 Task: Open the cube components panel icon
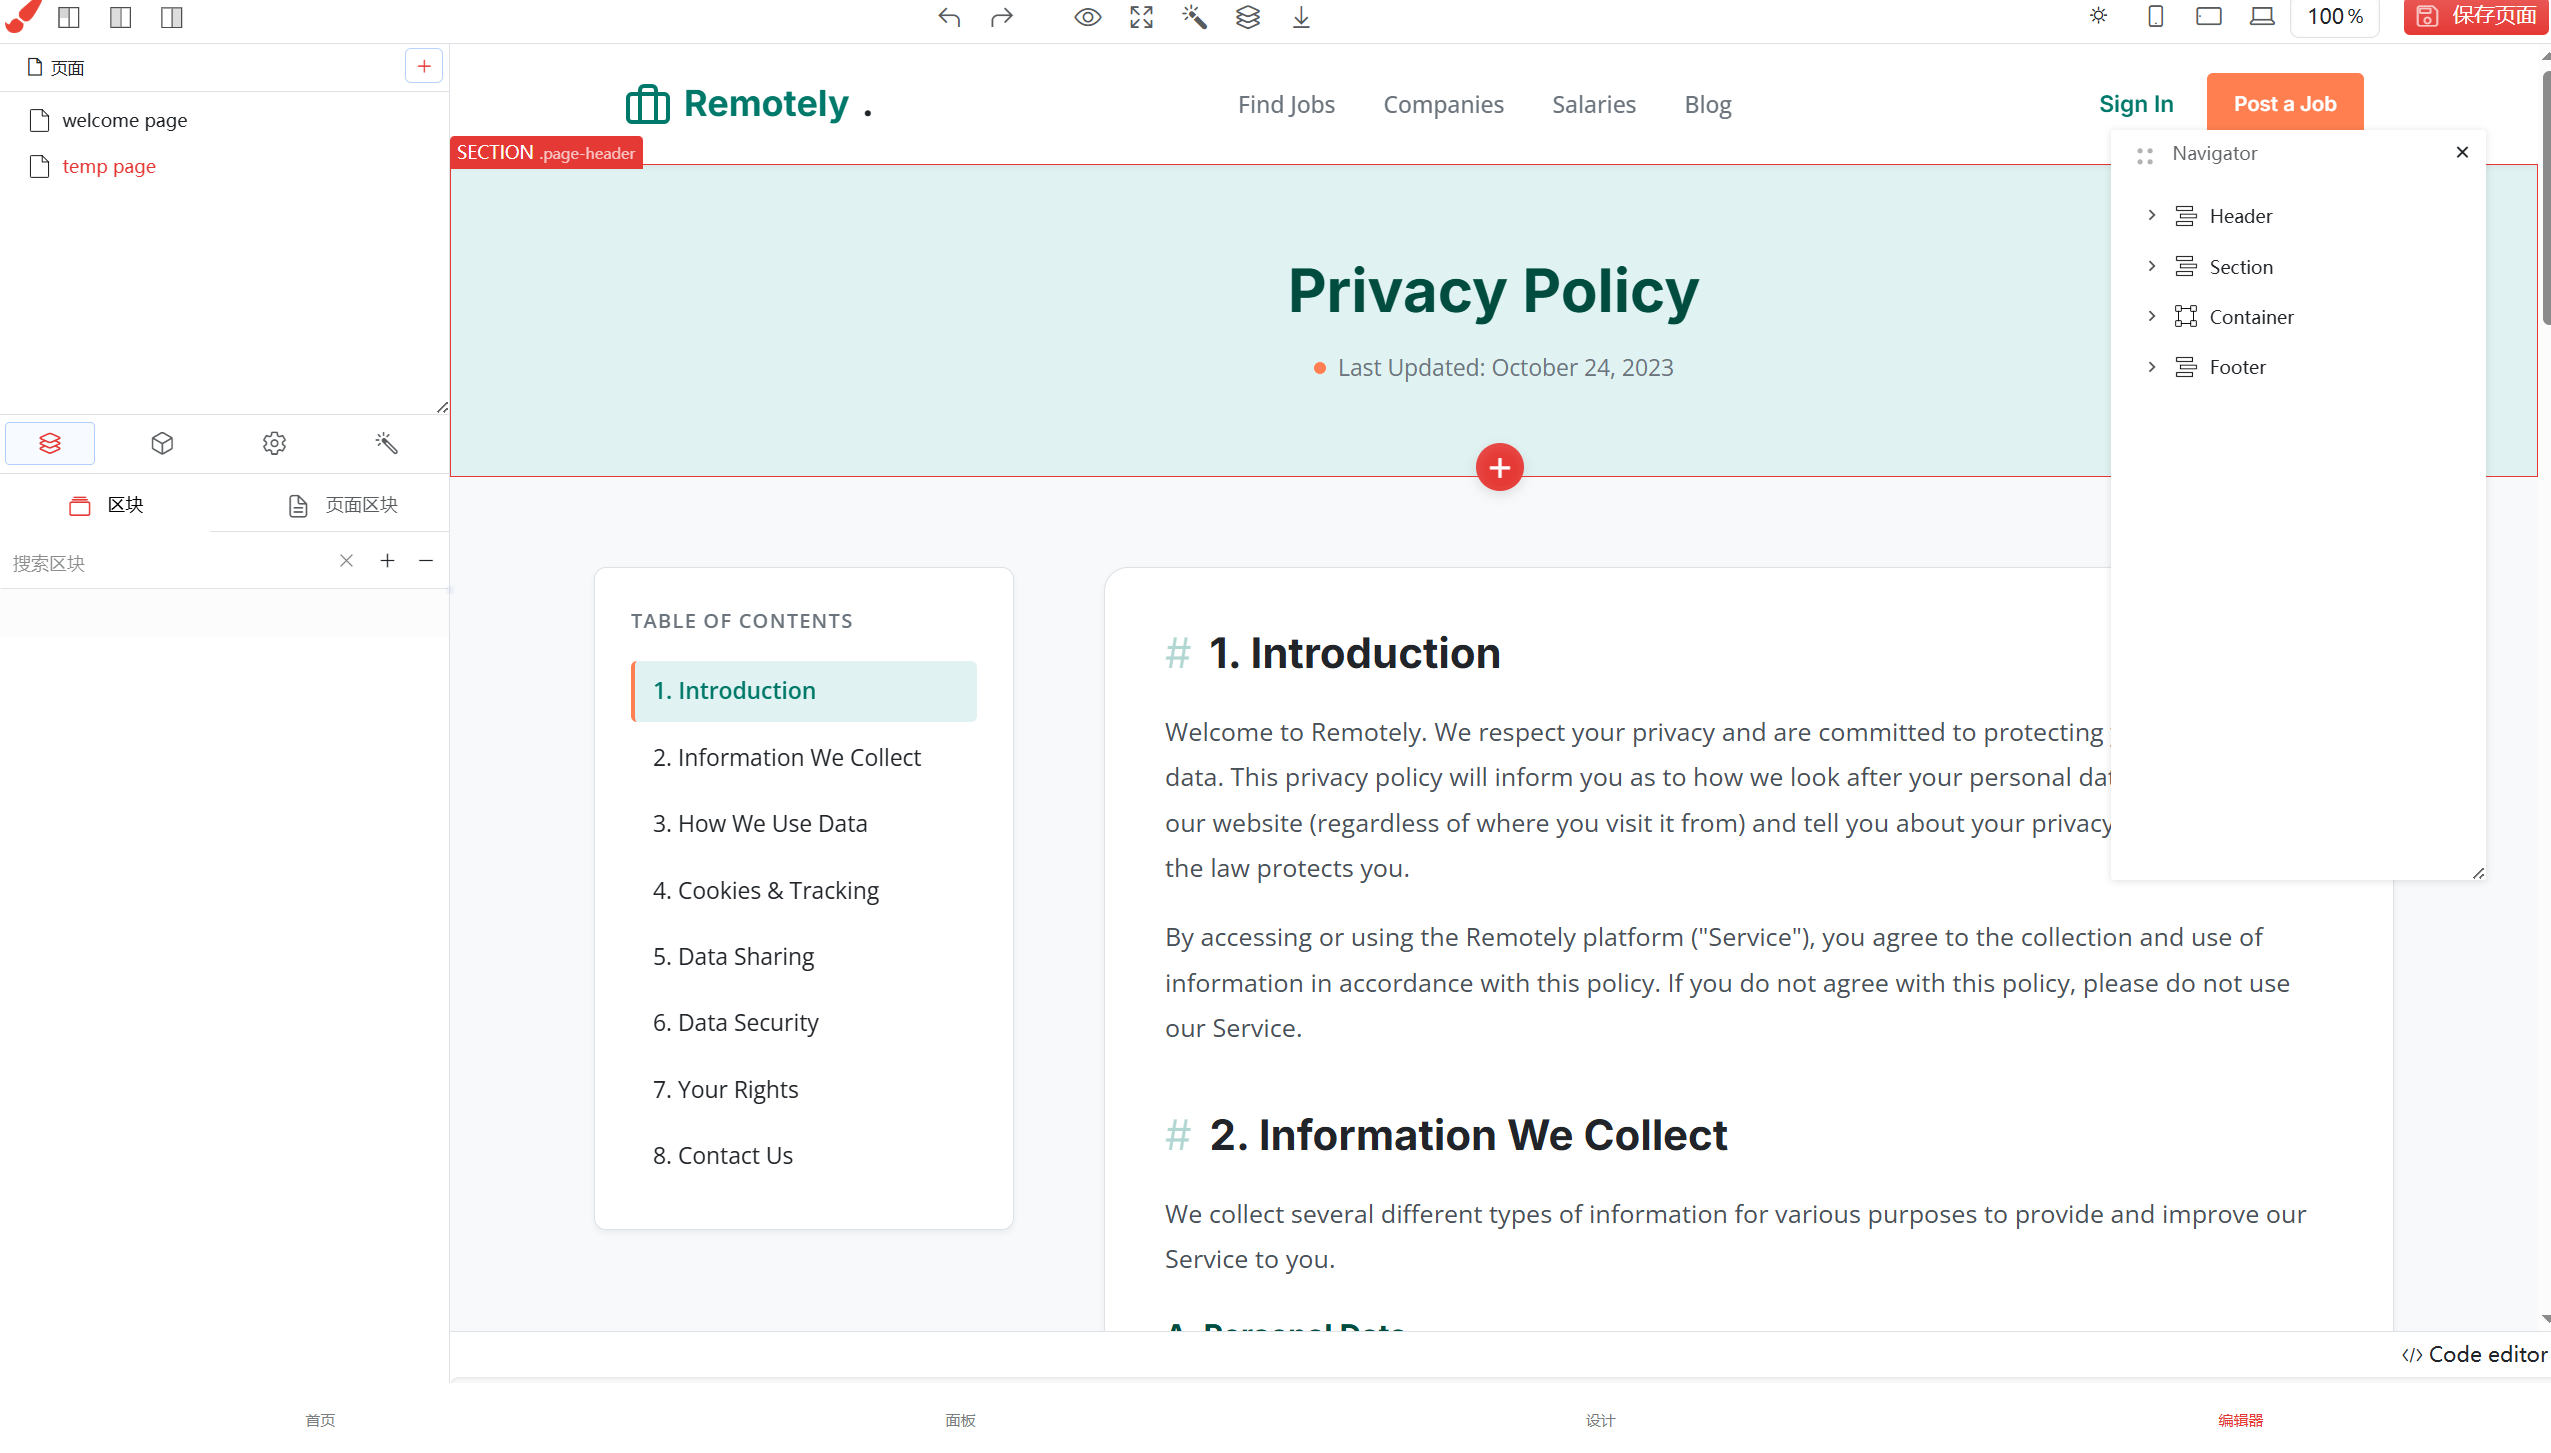[x=162, y=443]
